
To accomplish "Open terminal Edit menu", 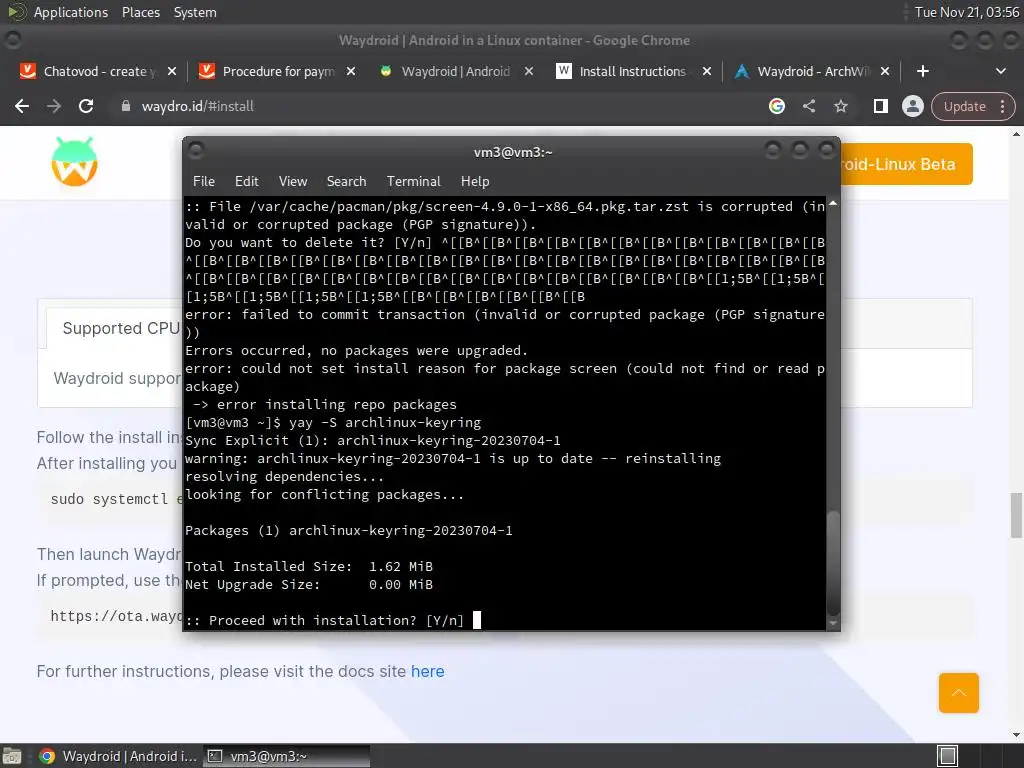I will tap(247, 182).
